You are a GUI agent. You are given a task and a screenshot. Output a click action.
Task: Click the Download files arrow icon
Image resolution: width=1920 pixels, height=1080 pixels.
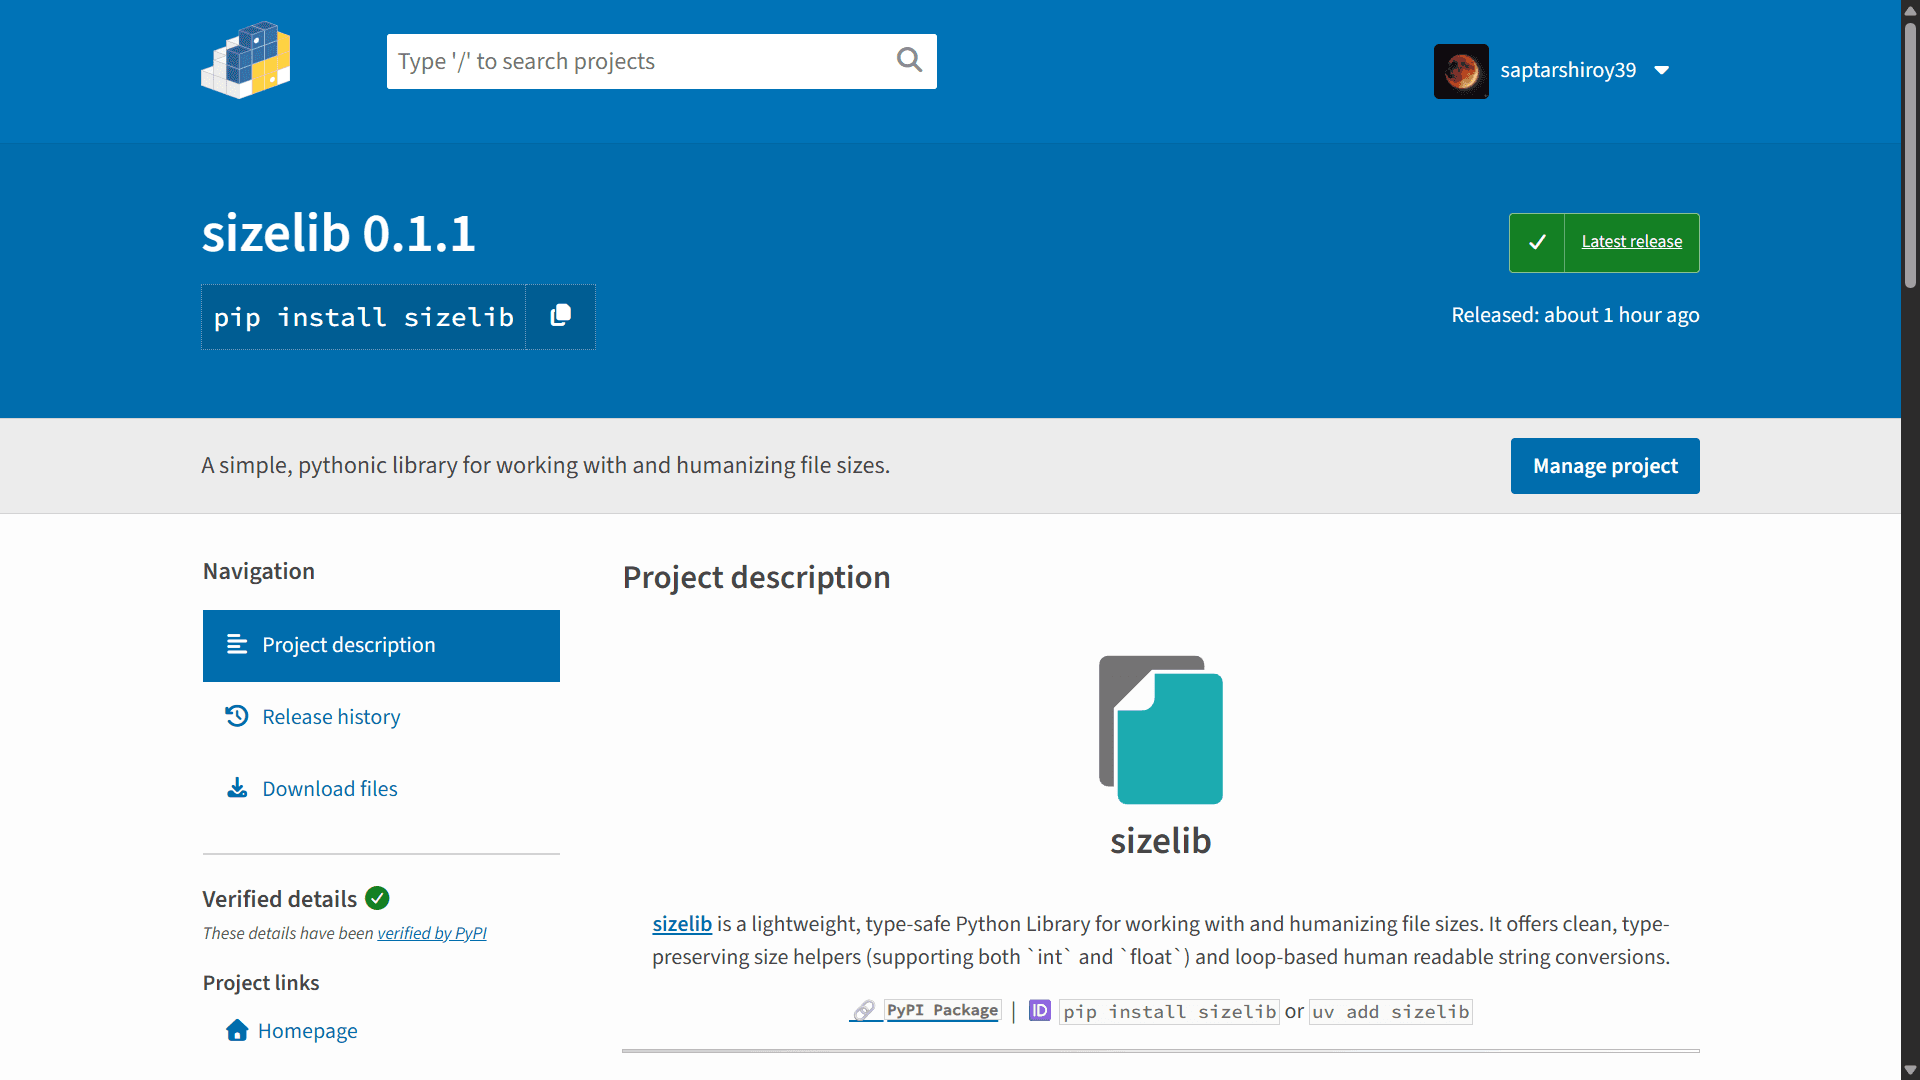click(x=237, y=788)
